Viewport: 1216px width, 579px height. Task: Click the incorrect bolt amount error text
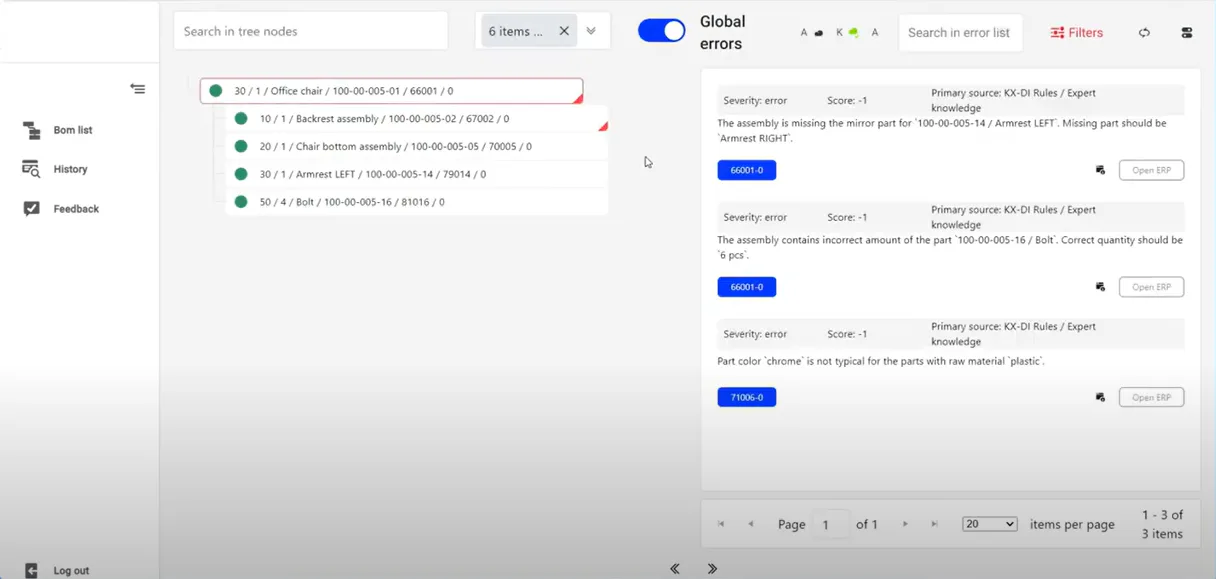point(950,247)
